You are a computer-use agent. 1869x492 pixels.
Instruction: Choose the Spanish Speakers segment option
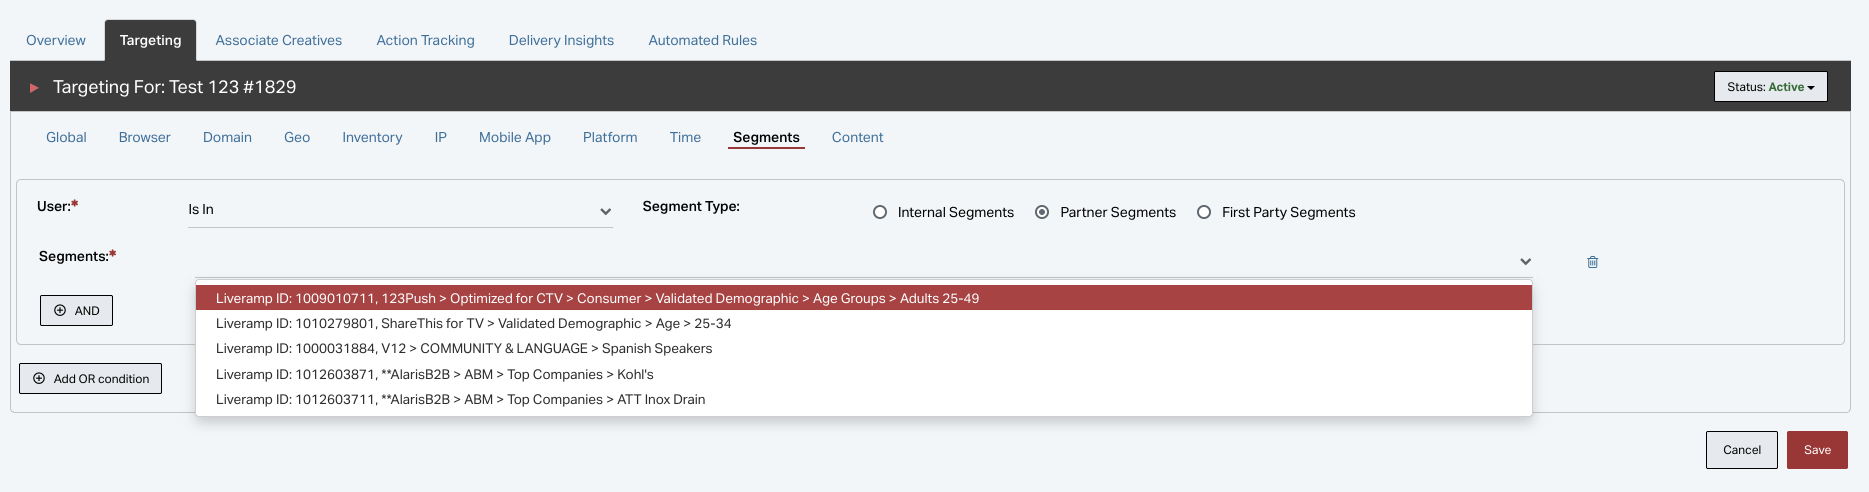864,349
